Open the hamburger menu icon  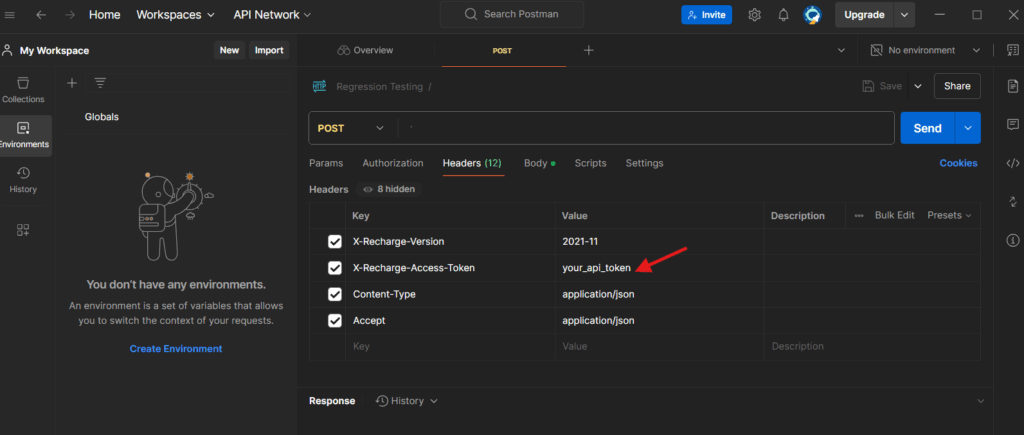pyautogui.click(x=10, y=14)
